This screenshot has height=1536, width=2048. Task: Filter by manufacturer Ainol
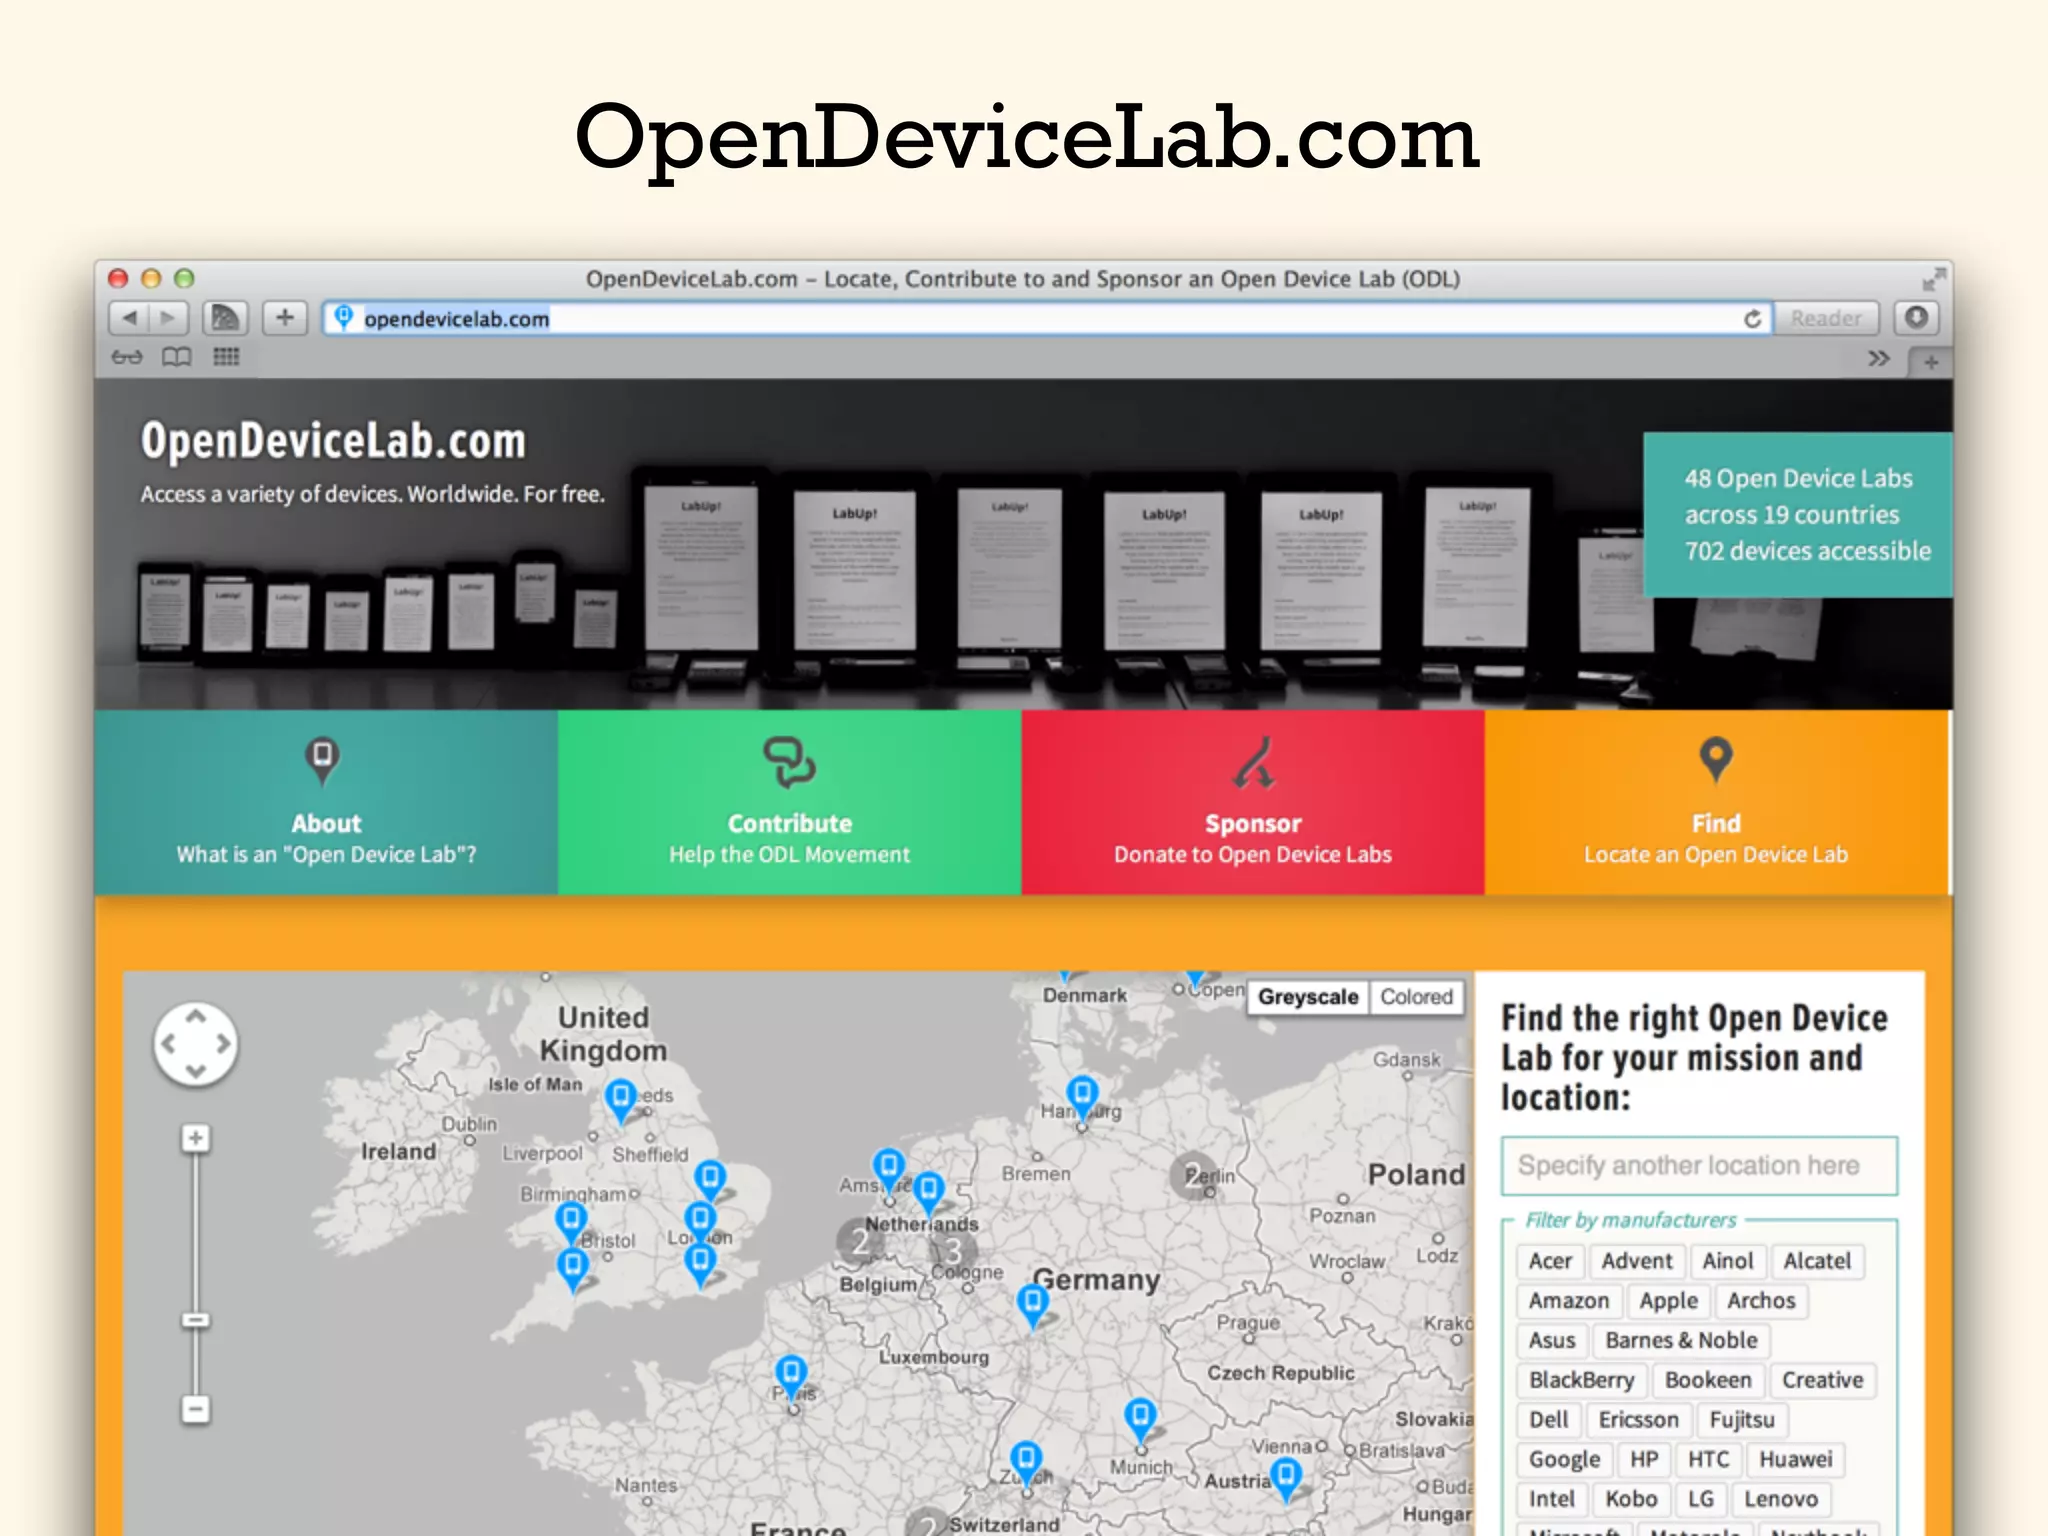tap(1728, 1261)
